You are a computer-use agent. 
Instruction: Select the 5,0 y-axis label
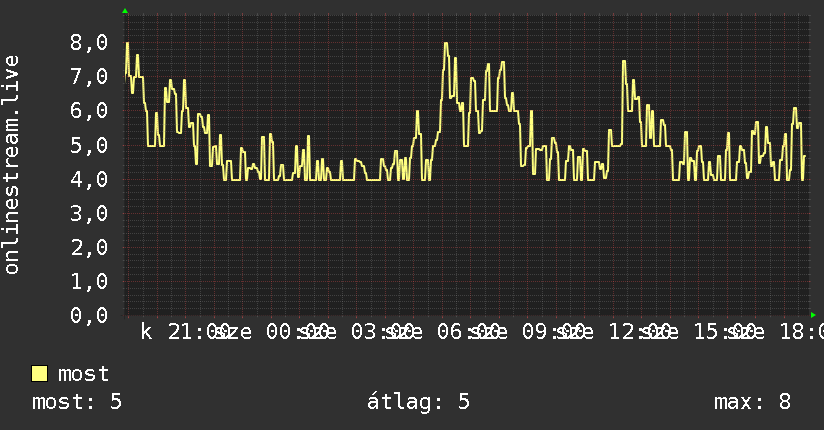coord(89,145)
